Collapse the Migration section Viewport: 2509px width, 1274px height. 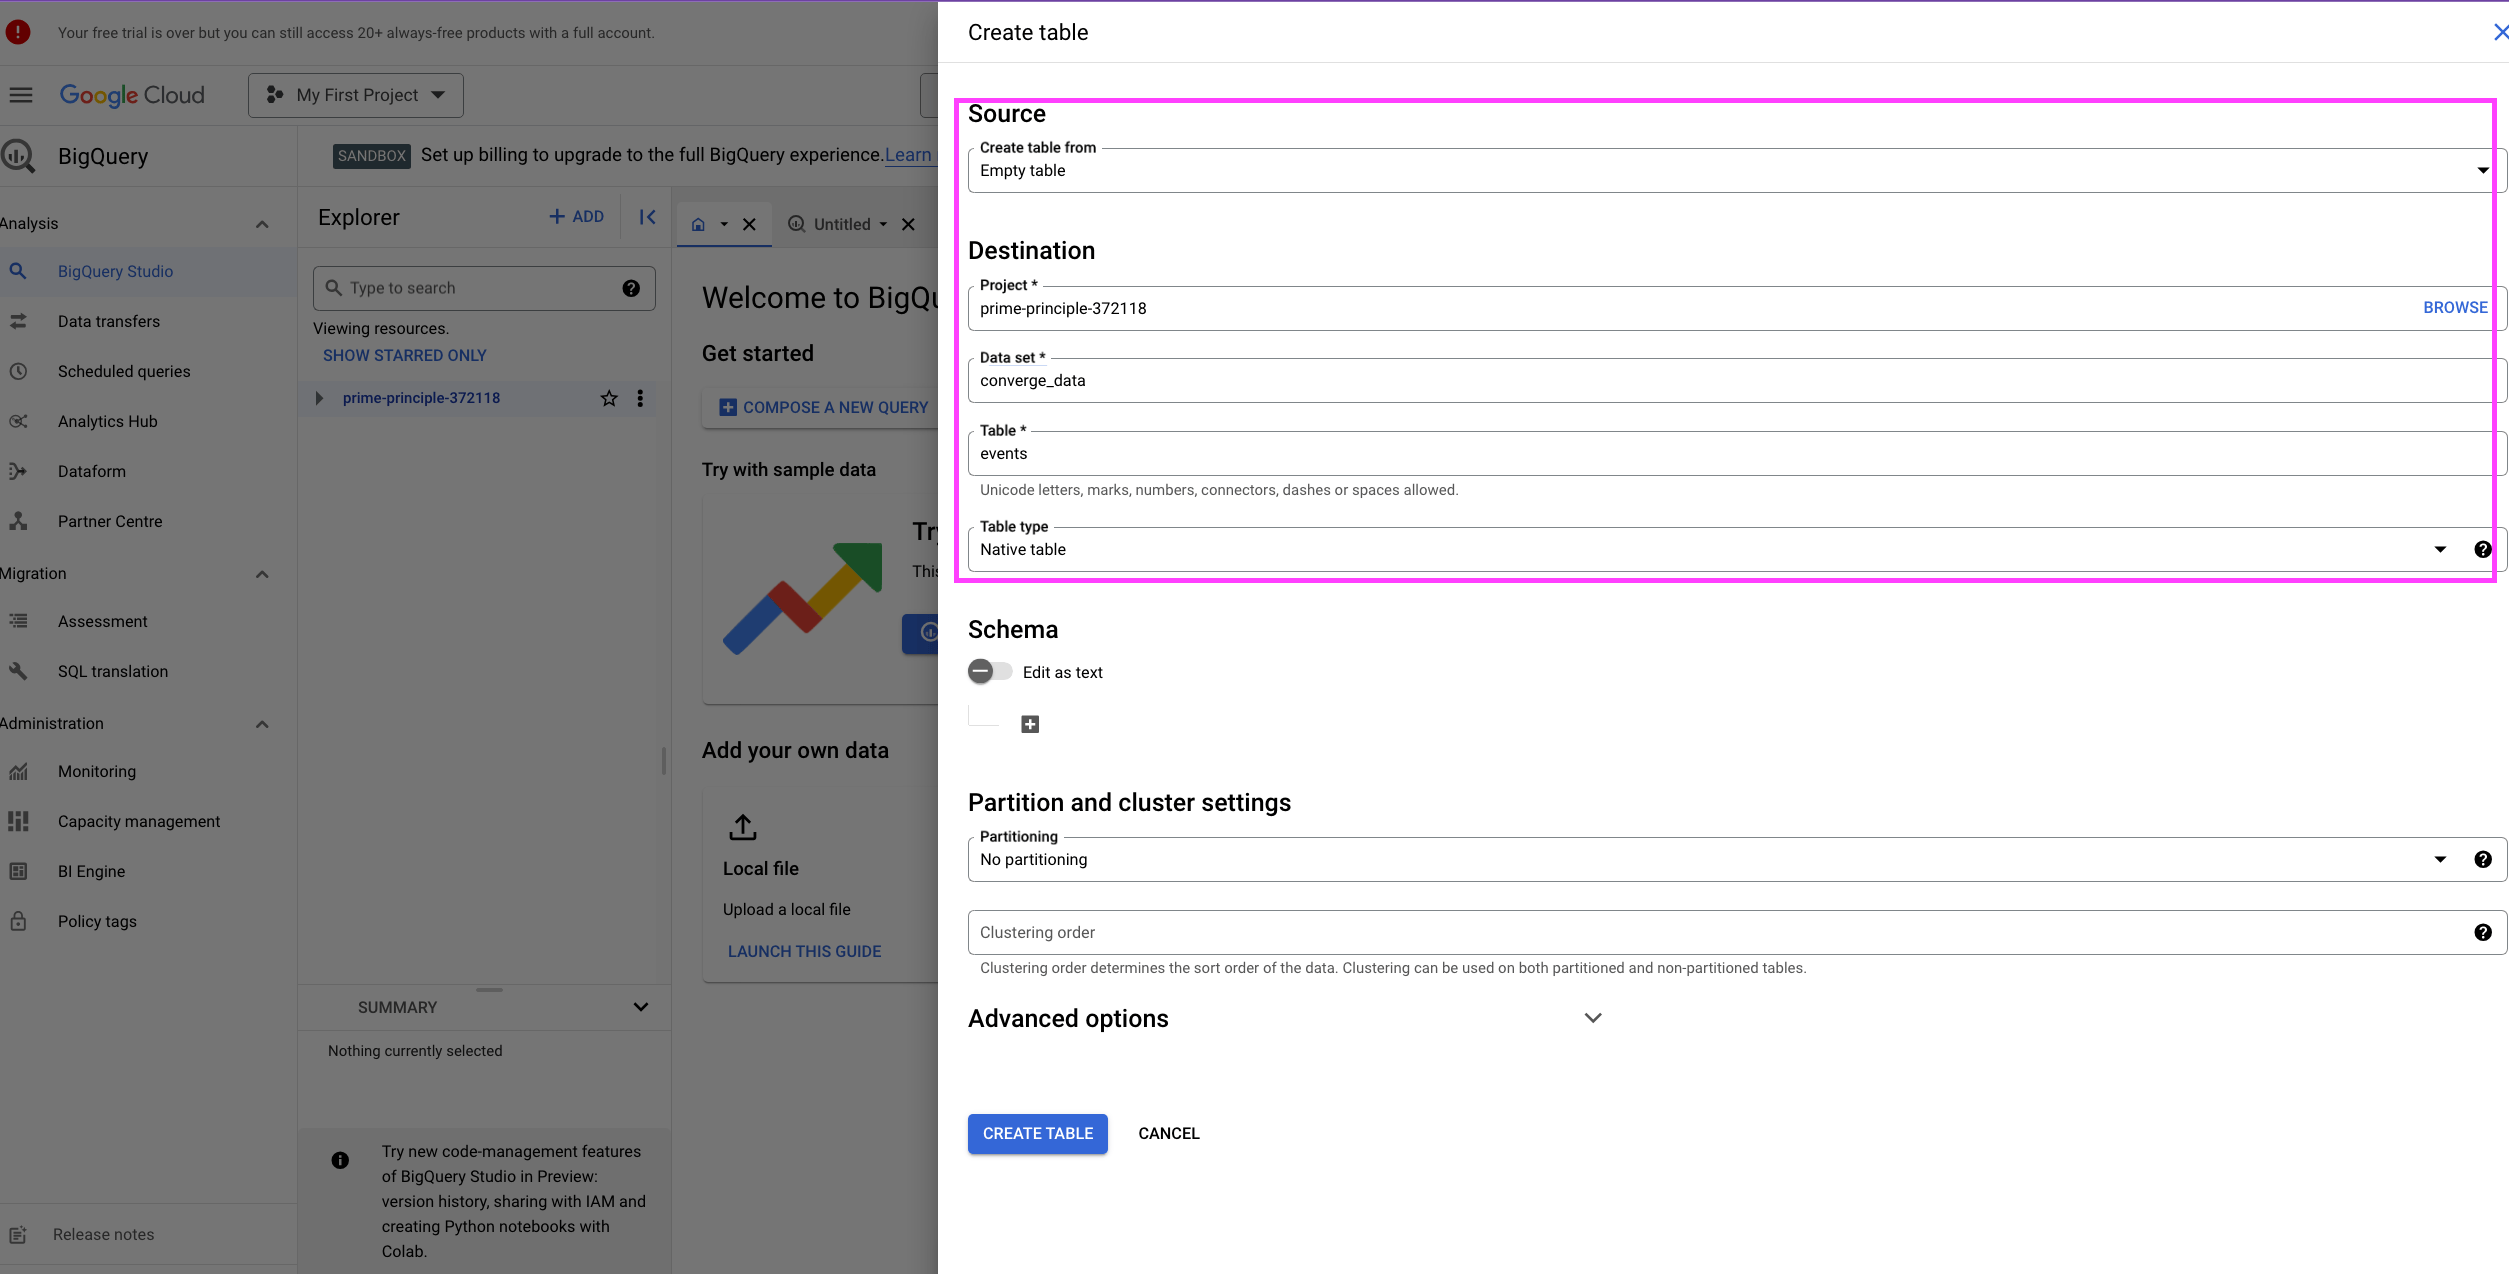(x=262, y=574)
